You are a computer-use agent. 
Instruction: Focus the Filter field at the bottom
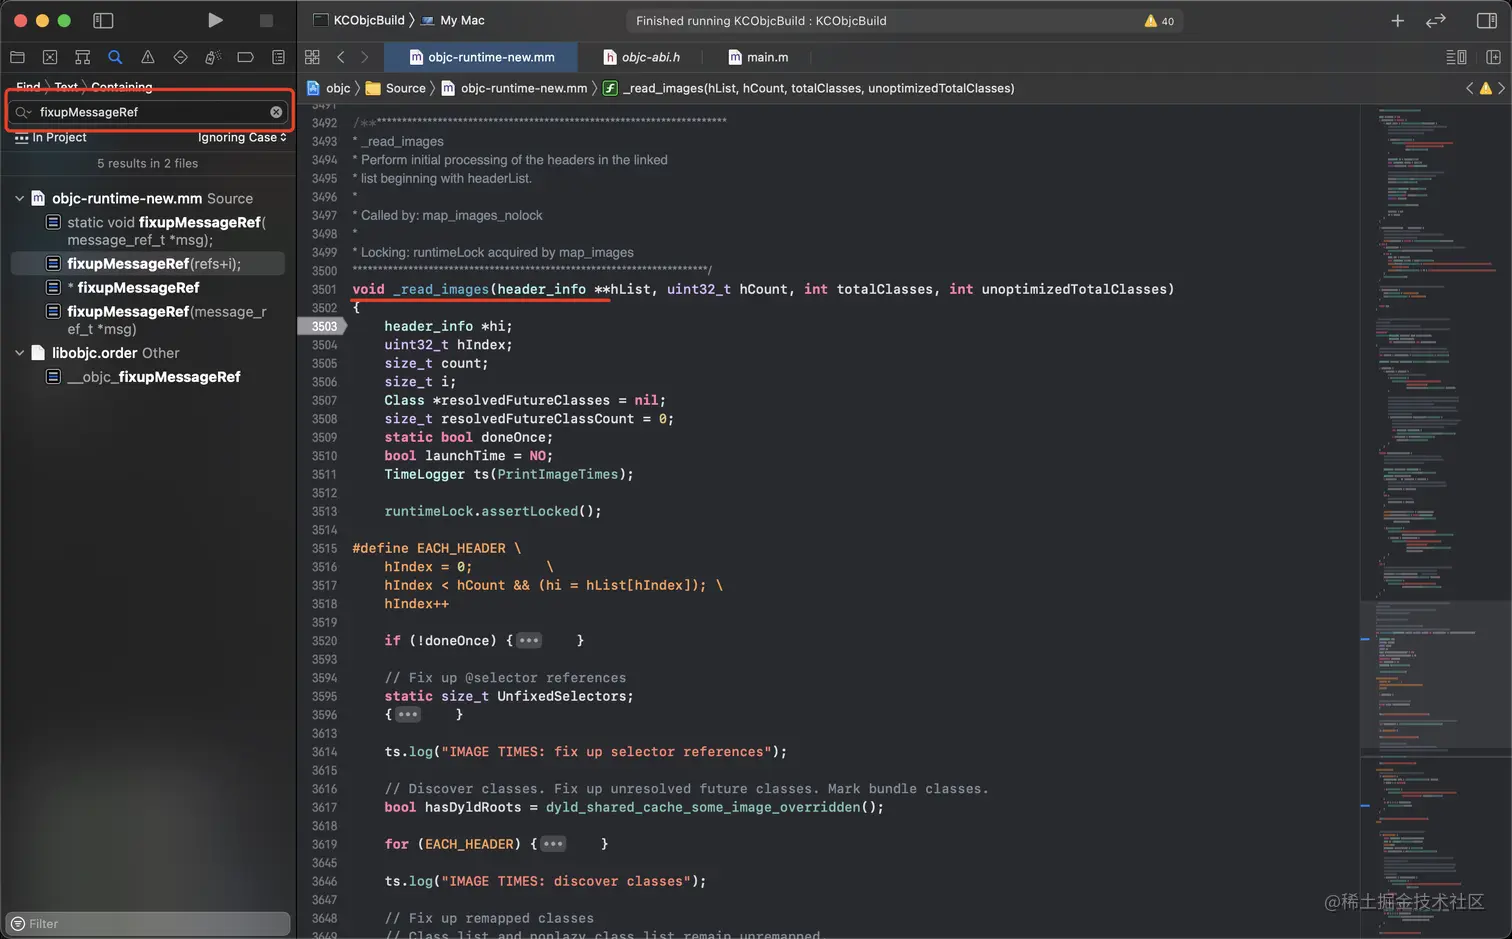point(148,923)
